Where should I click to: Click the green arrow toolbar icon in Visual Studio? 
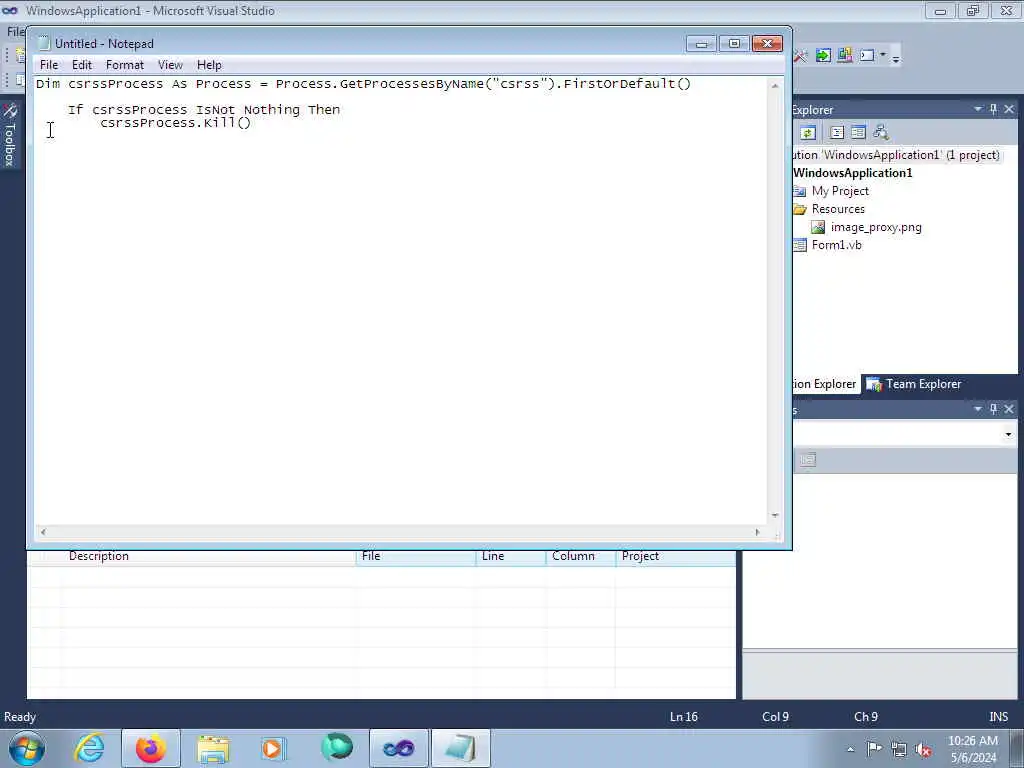pos(823,56)
